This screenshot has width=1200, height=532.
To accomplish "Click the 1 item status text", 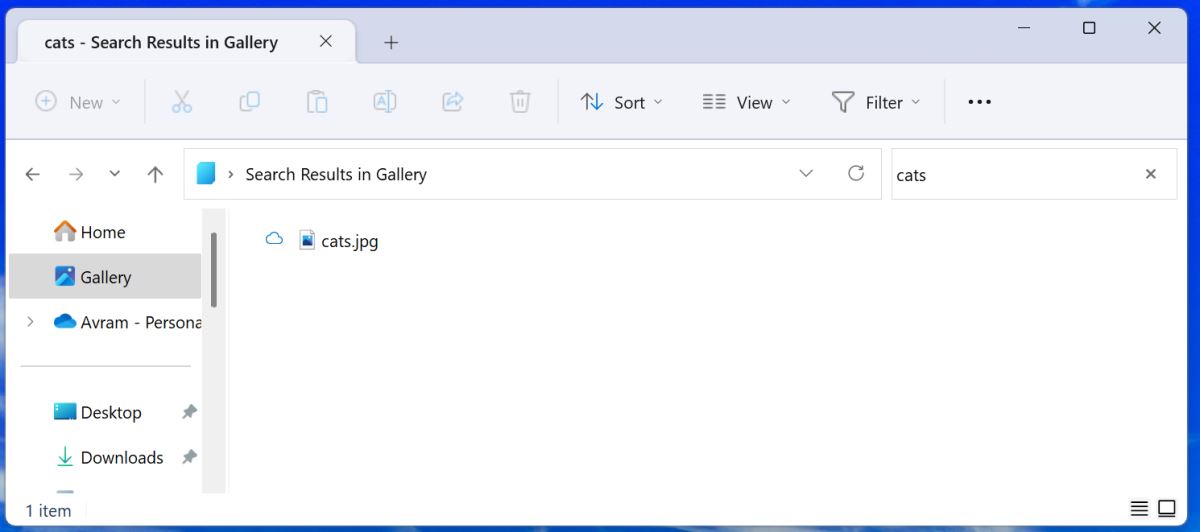I will [x=48, y=510].
